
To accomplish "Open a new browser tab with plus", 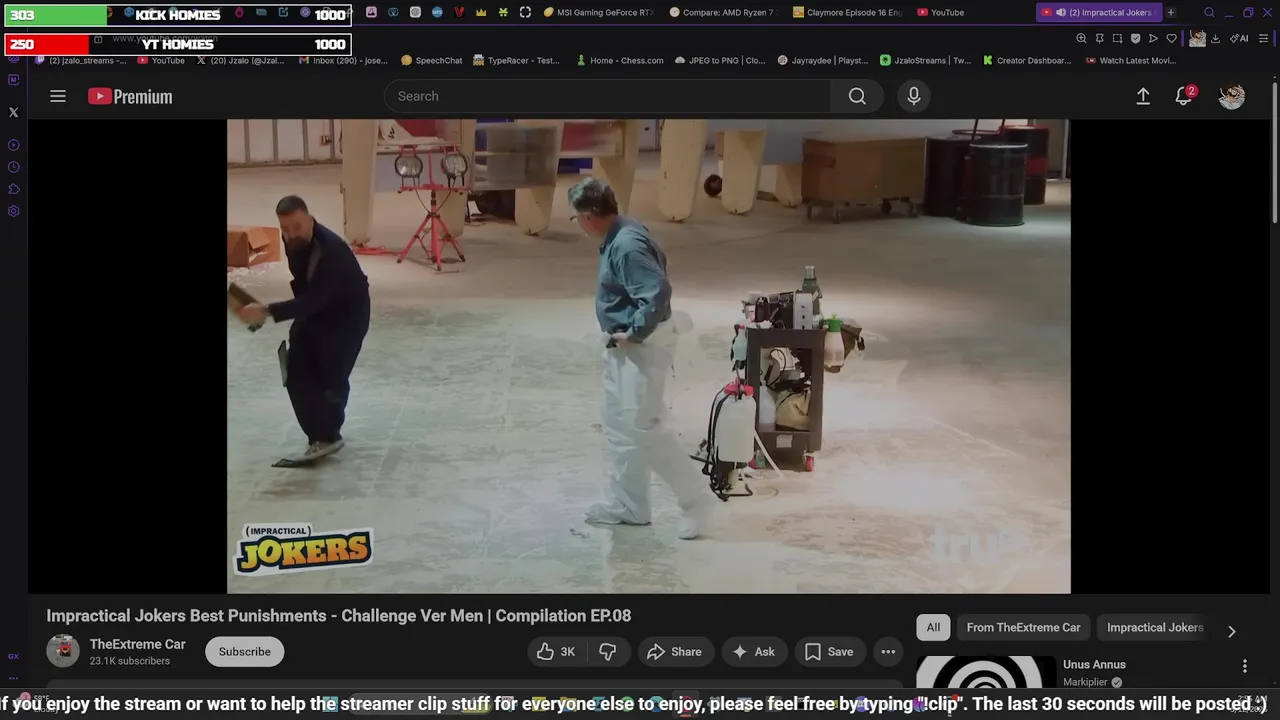I will 1171,12.
